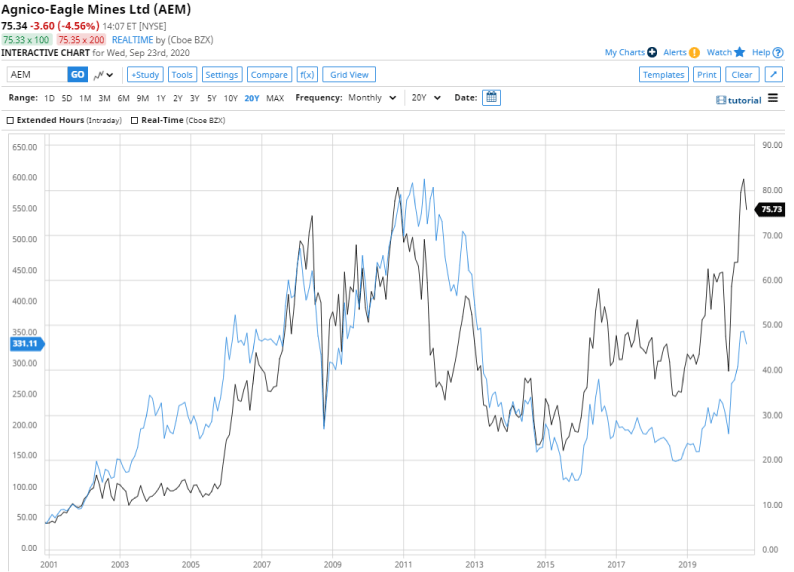Open the 20Y period dropdown
The height and width of the screenshot is (572, 794).
click(x=426, y=98)
